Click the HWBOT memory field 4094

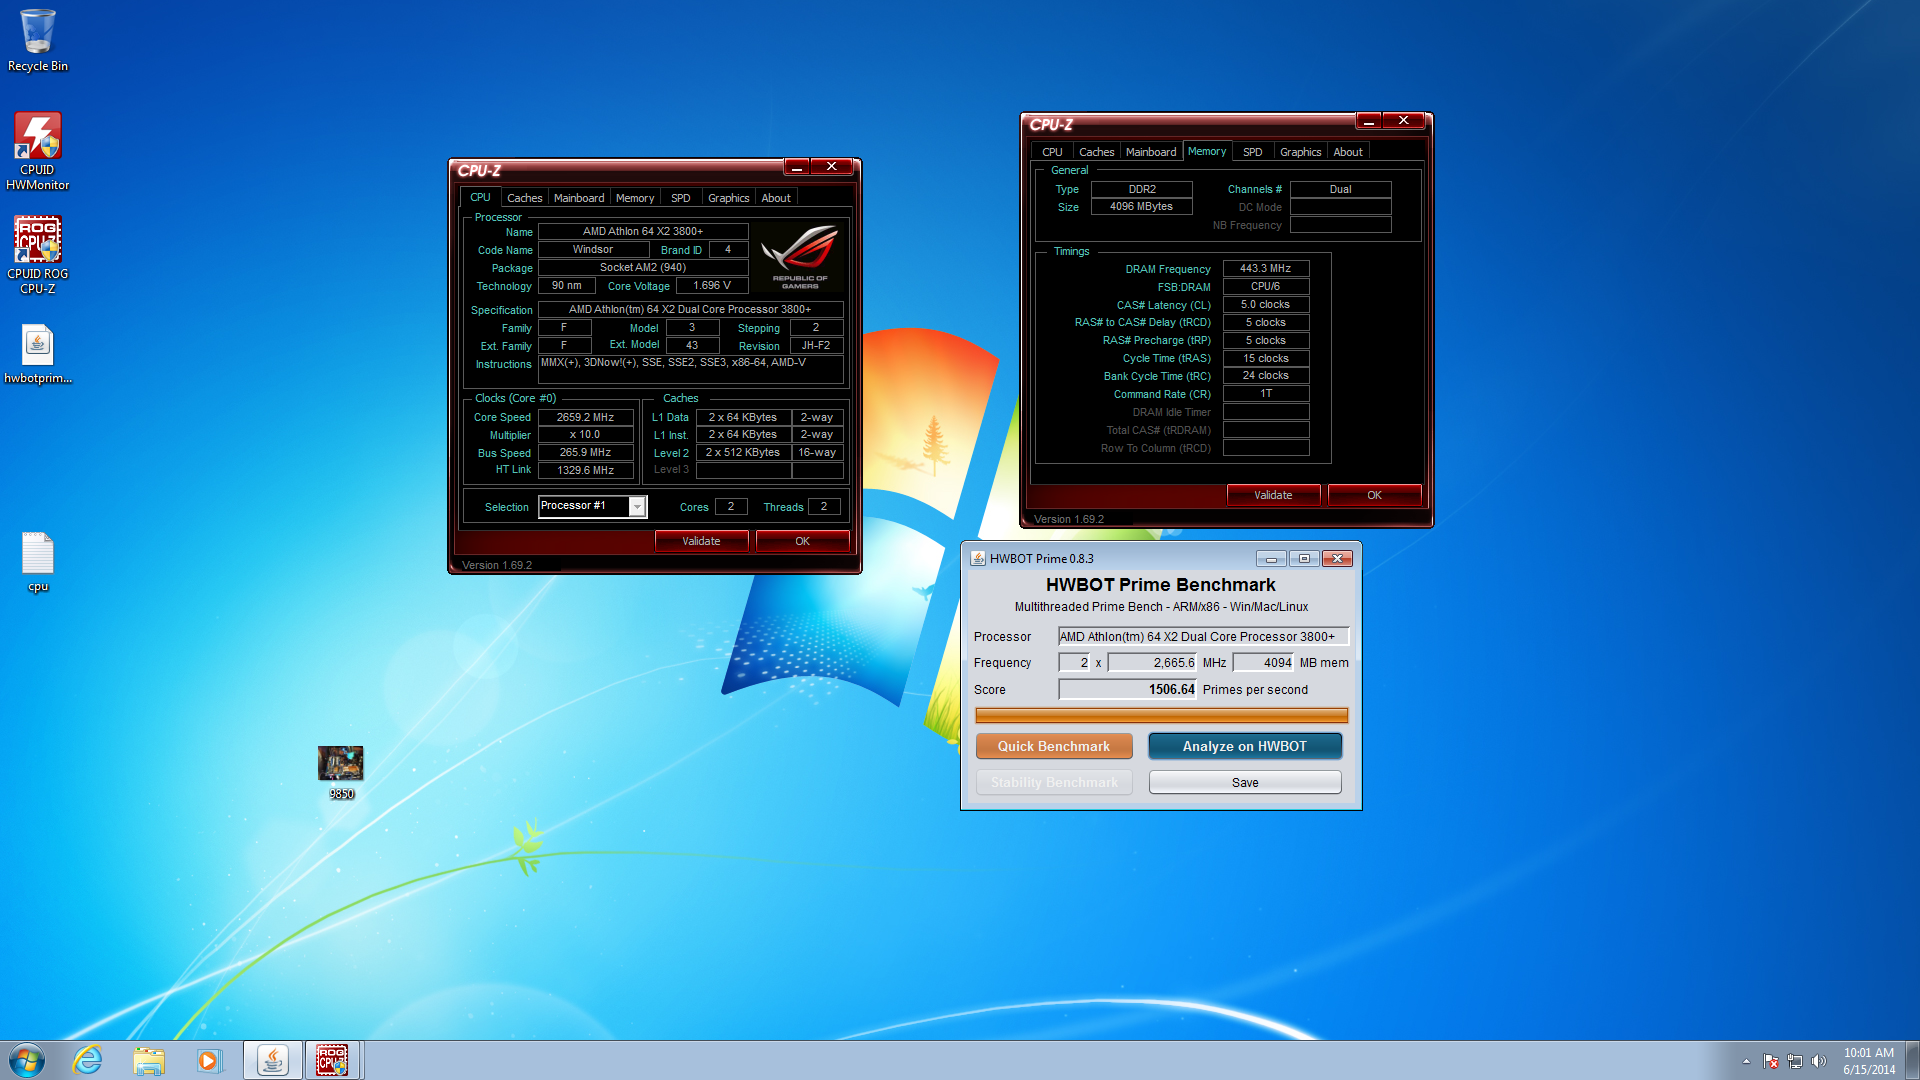[x=1264, y=662]
